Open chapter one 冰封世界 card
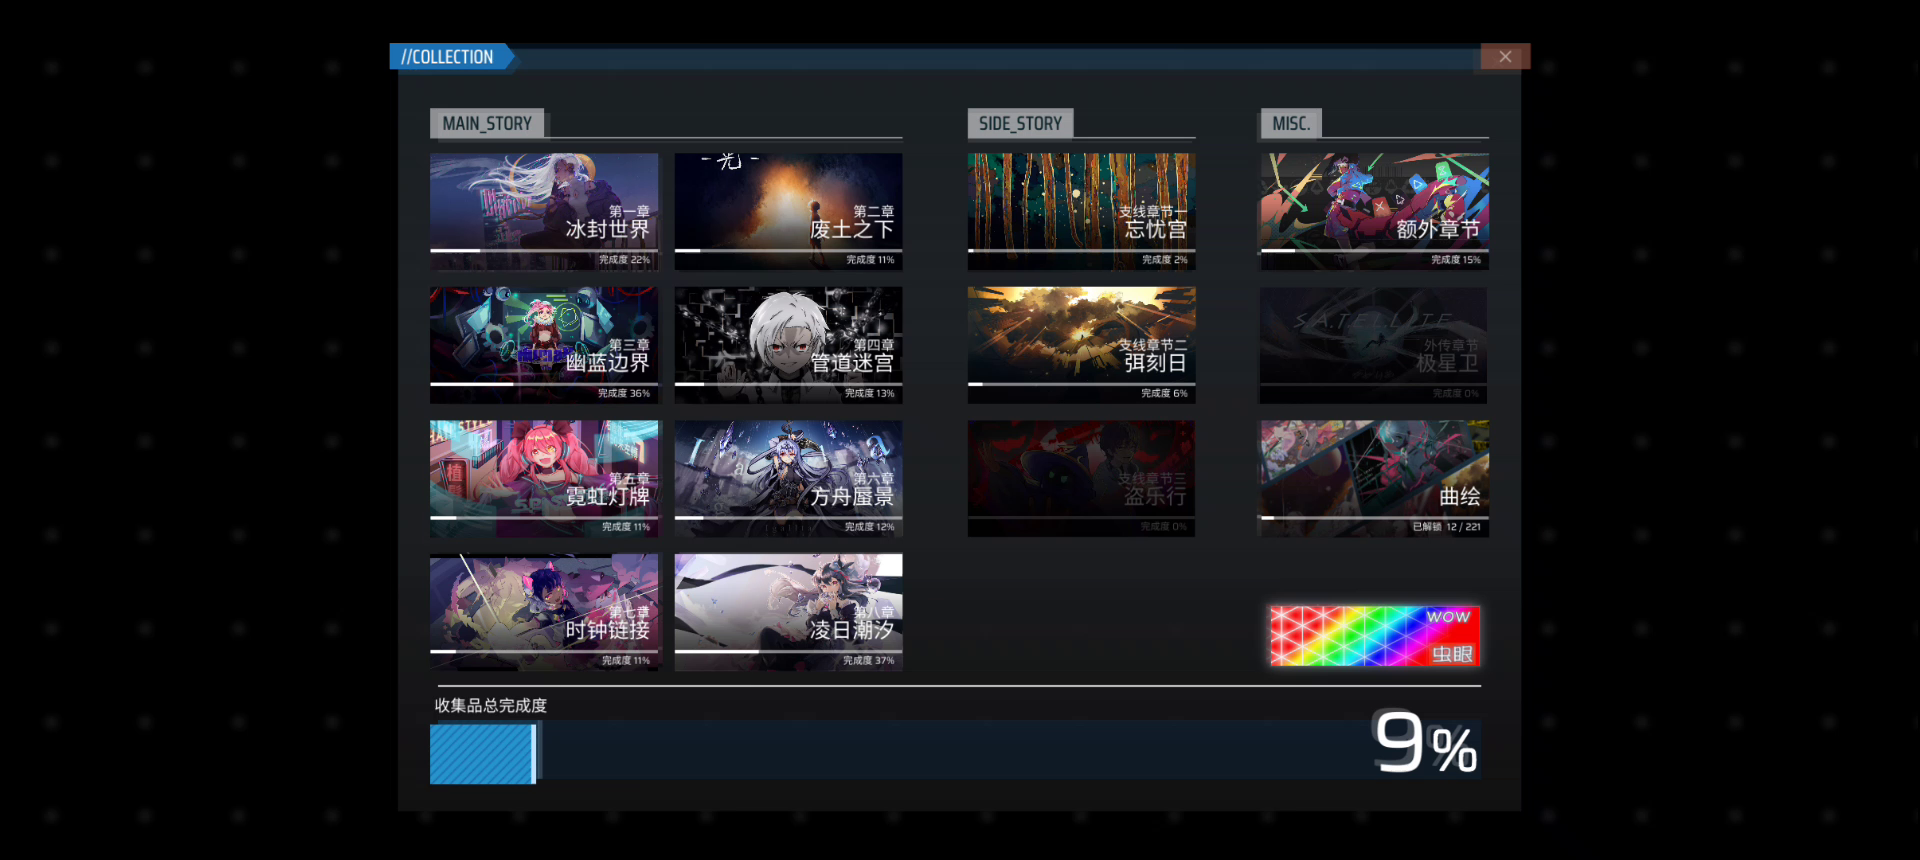Image resolution: width=1920 pixels, height=860 pixels. point(544,211)
